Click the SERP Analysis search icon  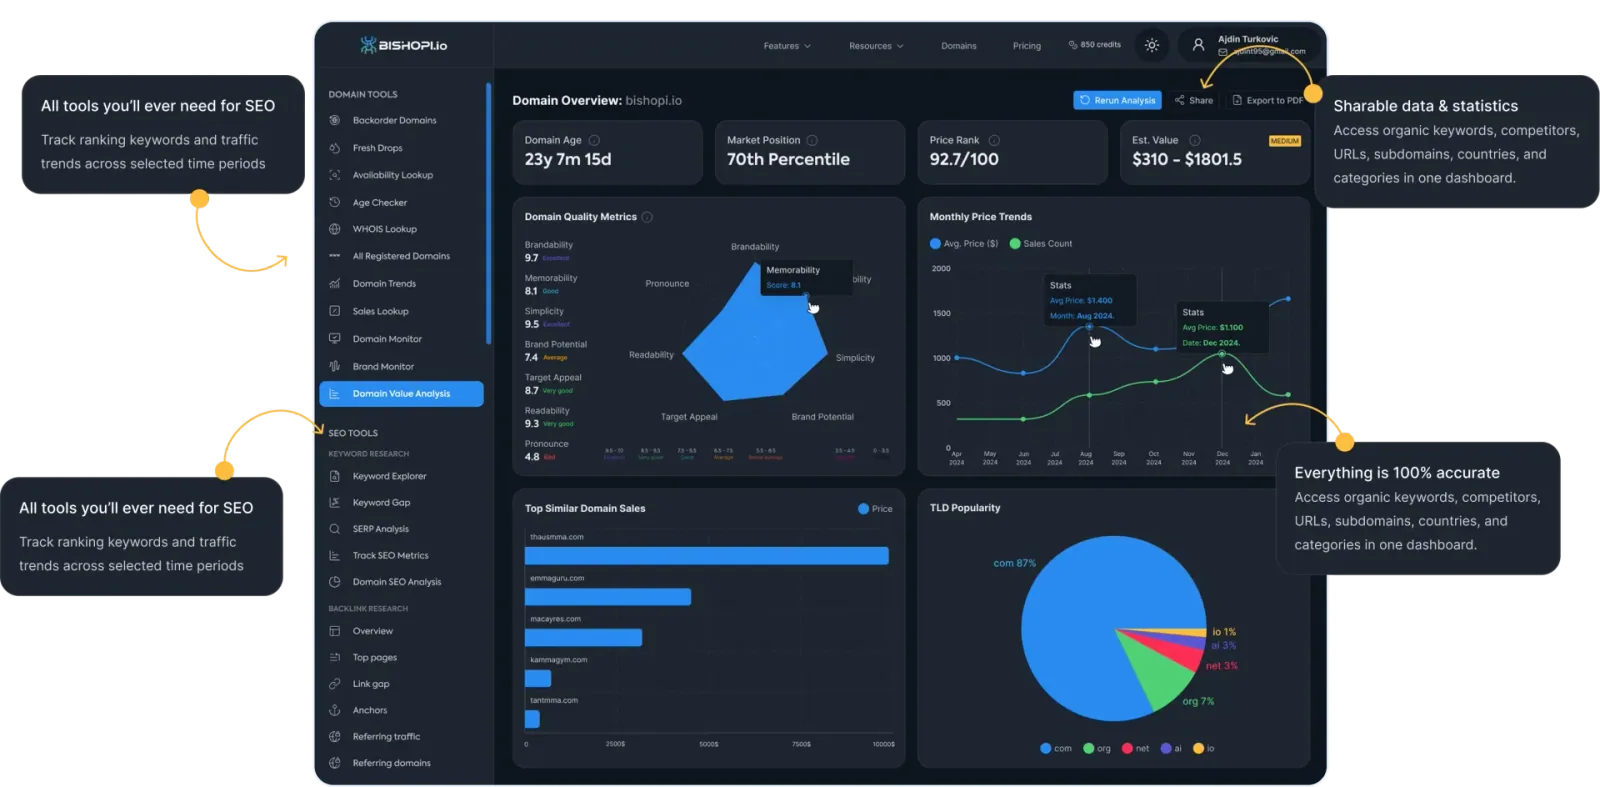point(335,529)
